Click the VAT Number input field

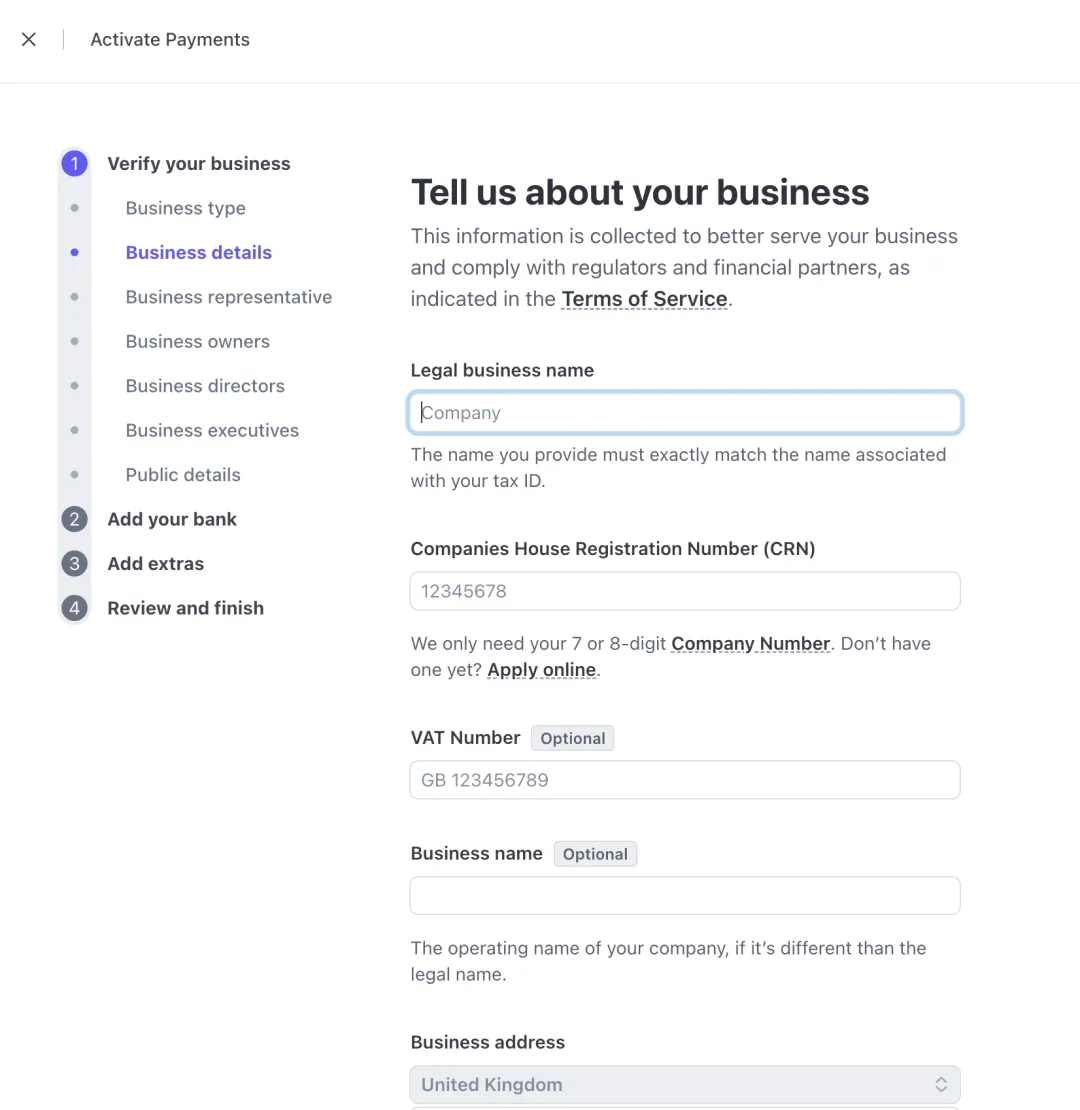click(685, 780)
